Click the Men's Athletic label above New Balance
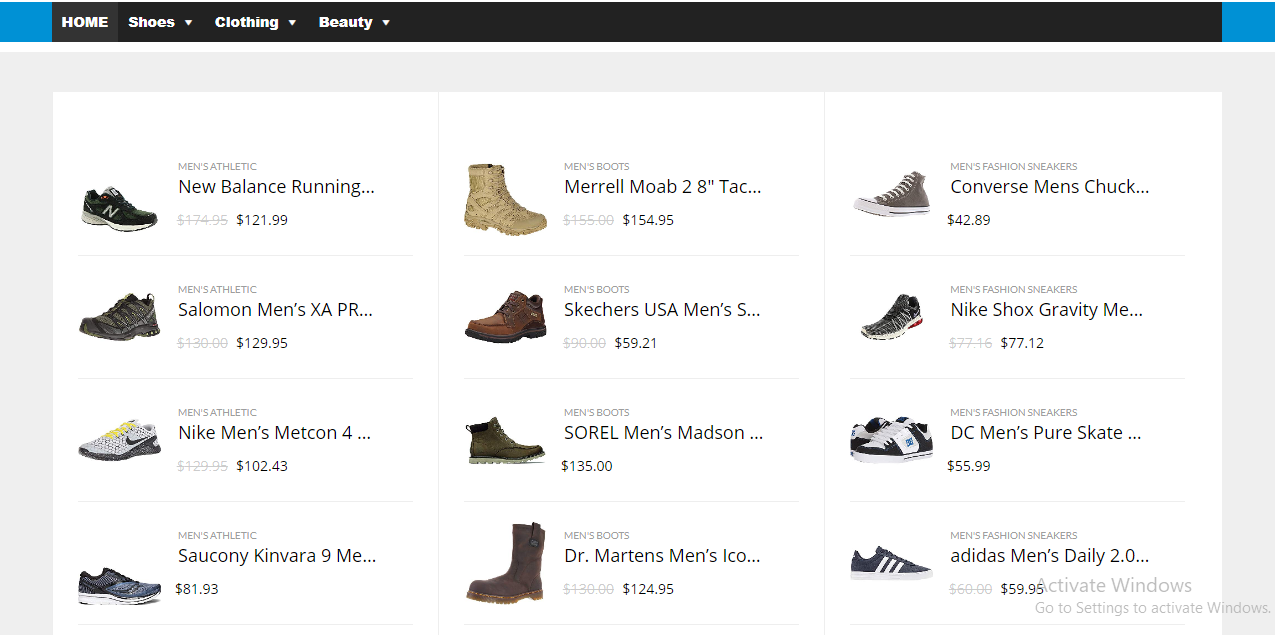 (x=217, y=167)
